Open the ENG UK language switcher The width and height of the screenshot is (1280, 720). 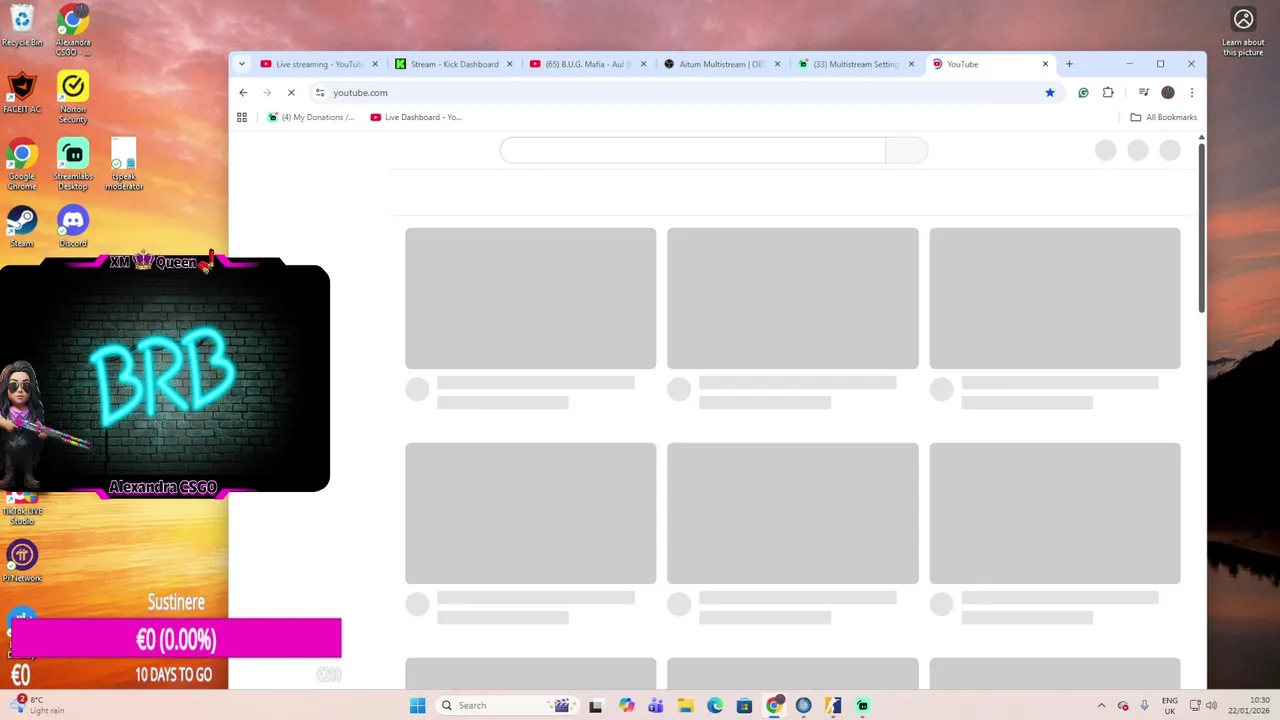tap(1169, 705)
